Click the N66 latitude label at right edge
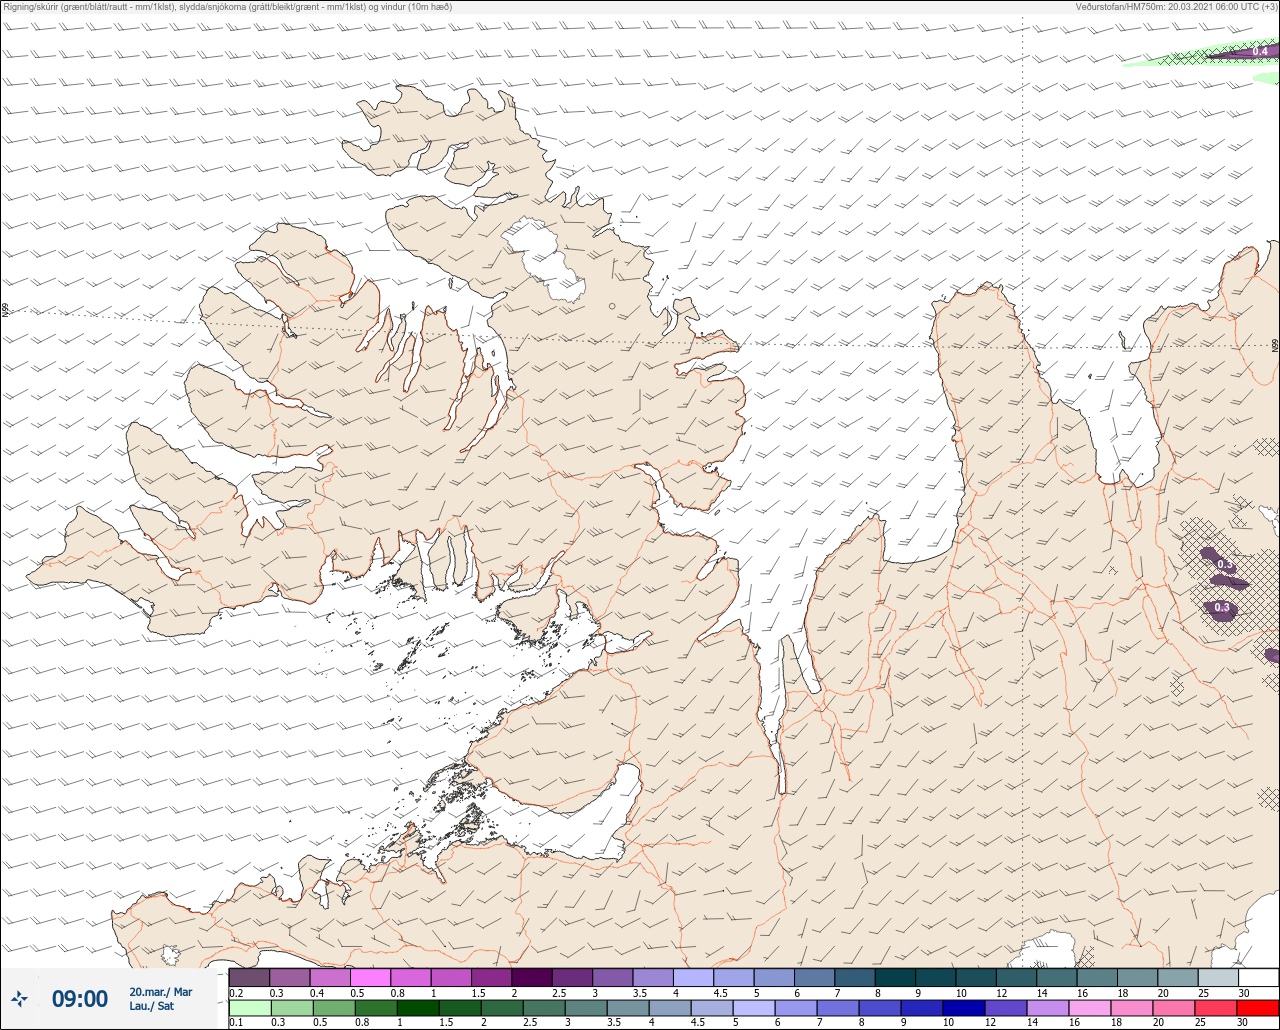 tap(1275, 346)
